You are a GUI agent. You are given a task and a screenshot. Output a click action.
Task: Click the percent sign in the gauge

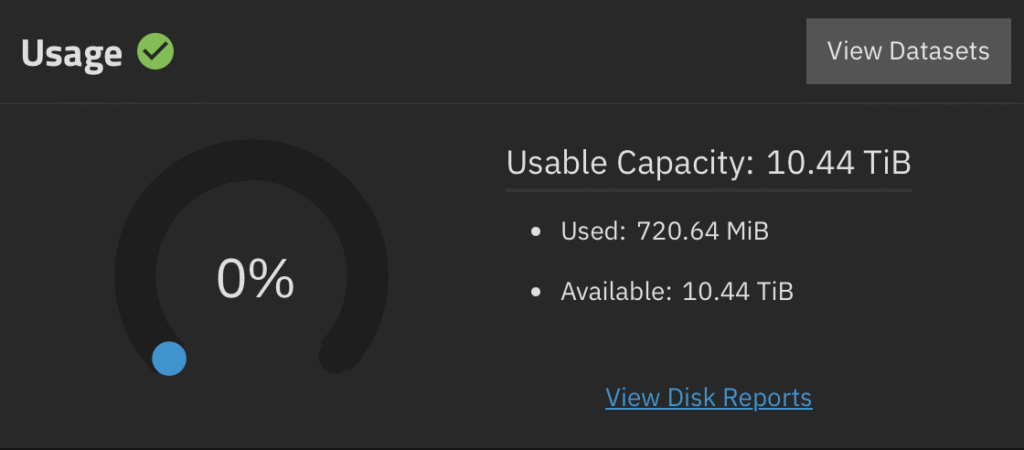tap(272, 279)
